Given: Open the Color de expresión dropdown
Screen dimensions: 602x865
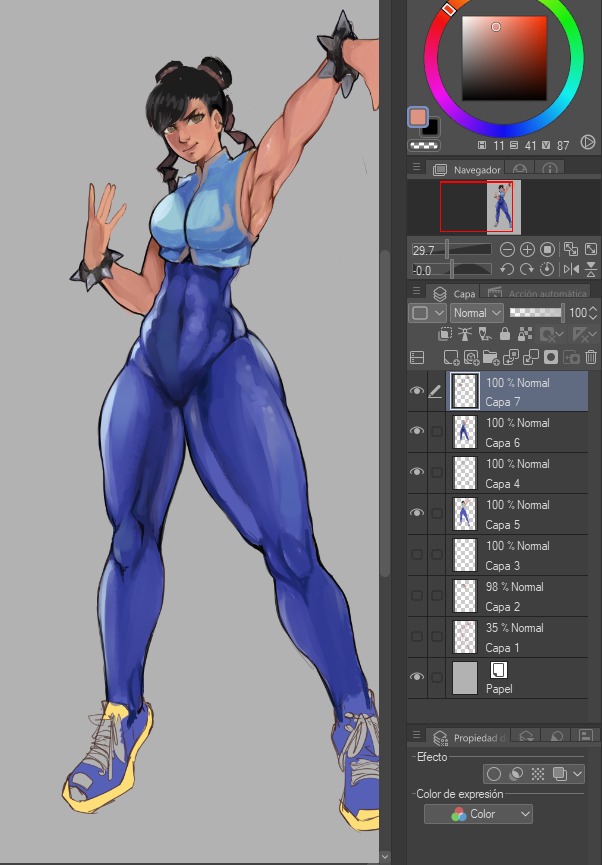Looking at the screenshot, I should (x=478, y=814).
